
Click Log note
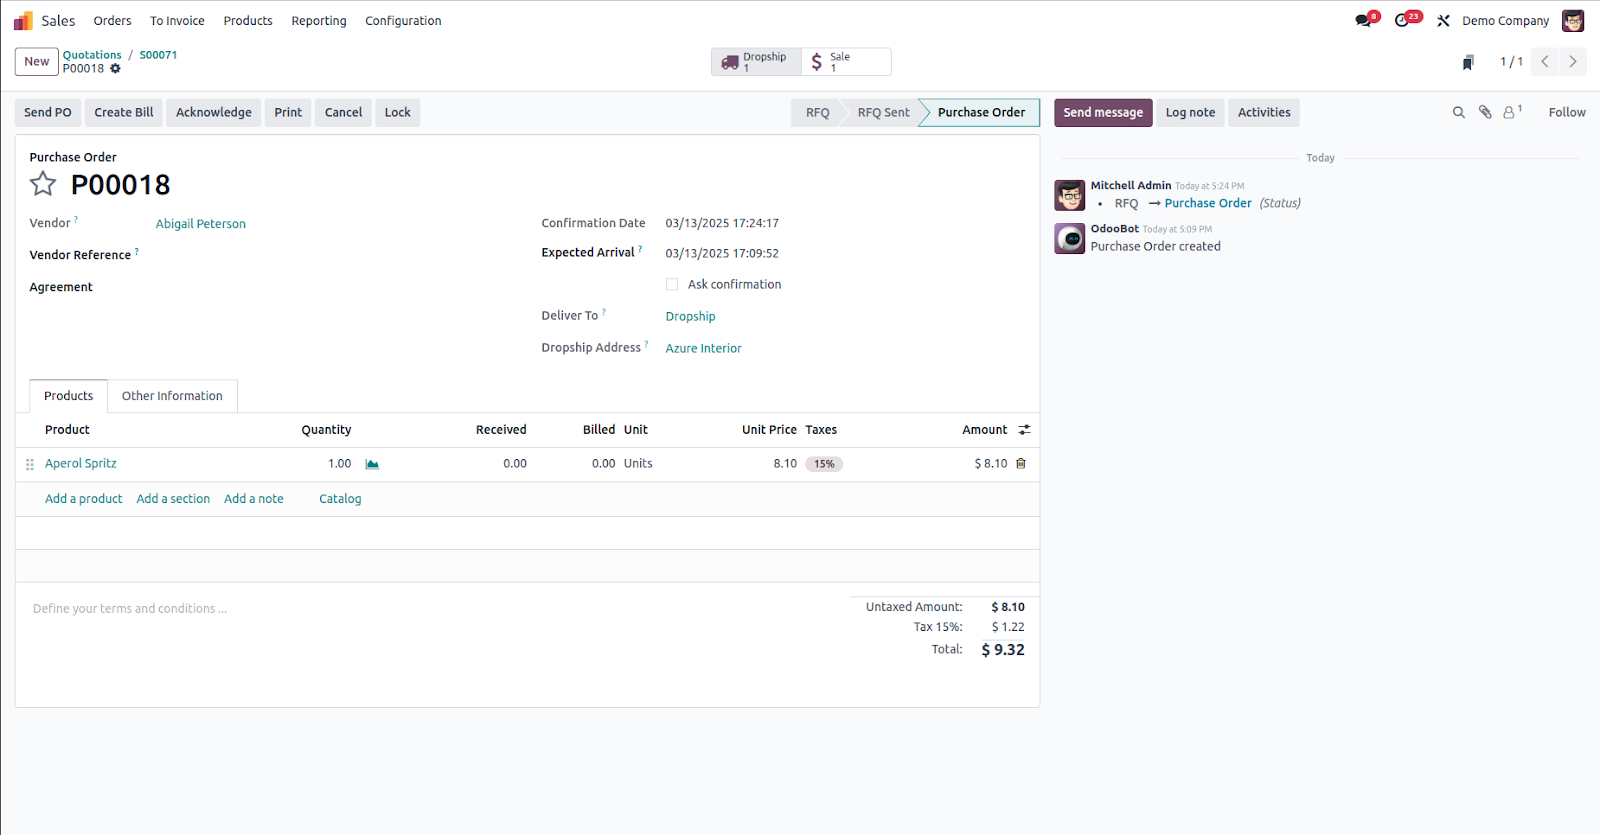[1190, 112]
